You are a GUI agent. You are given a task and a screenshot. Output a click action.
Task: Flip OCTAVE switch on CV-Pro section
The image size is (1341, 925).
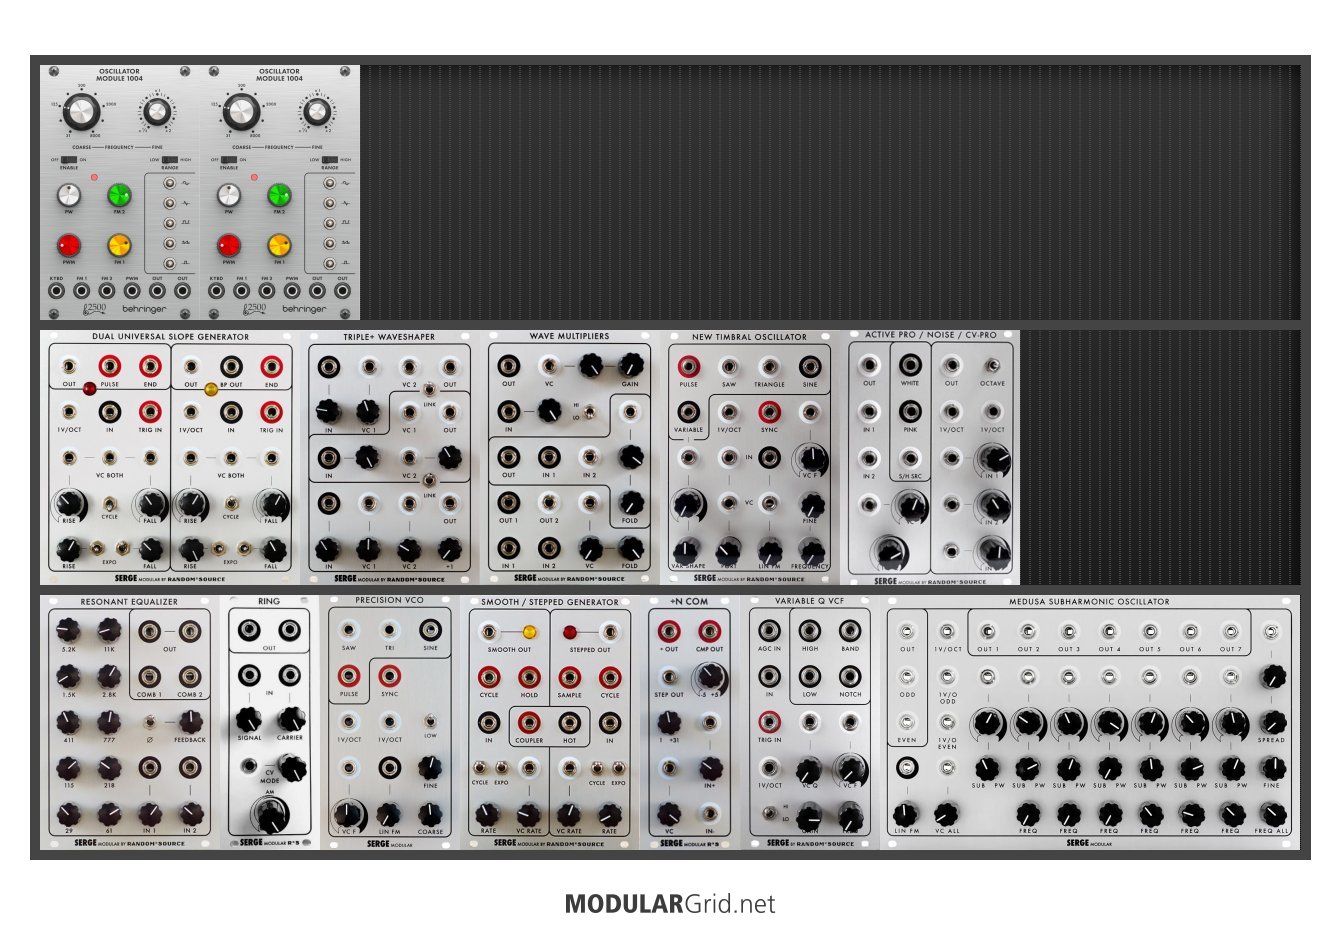tap(992, 366)
